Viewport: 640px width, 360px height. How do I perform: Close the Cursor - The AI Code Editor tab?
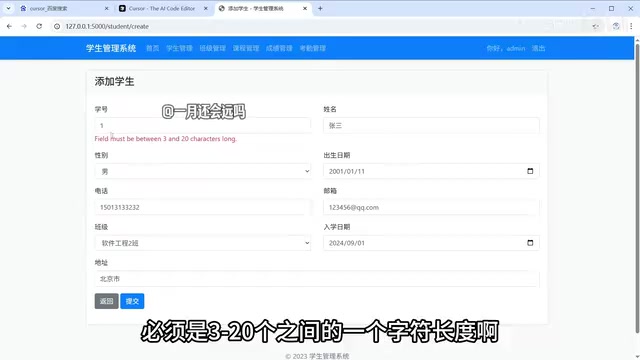pyautogui.click(x=206, y=8)
